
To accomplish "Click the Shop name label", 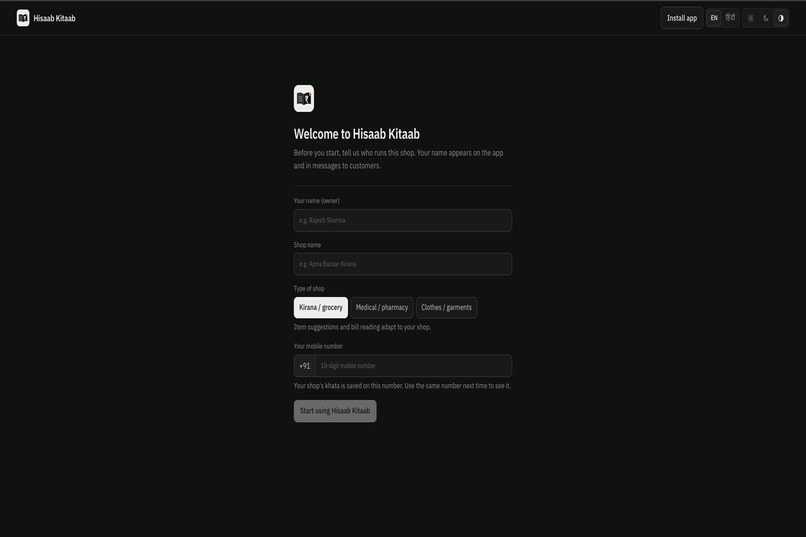I will click(307, 245).
